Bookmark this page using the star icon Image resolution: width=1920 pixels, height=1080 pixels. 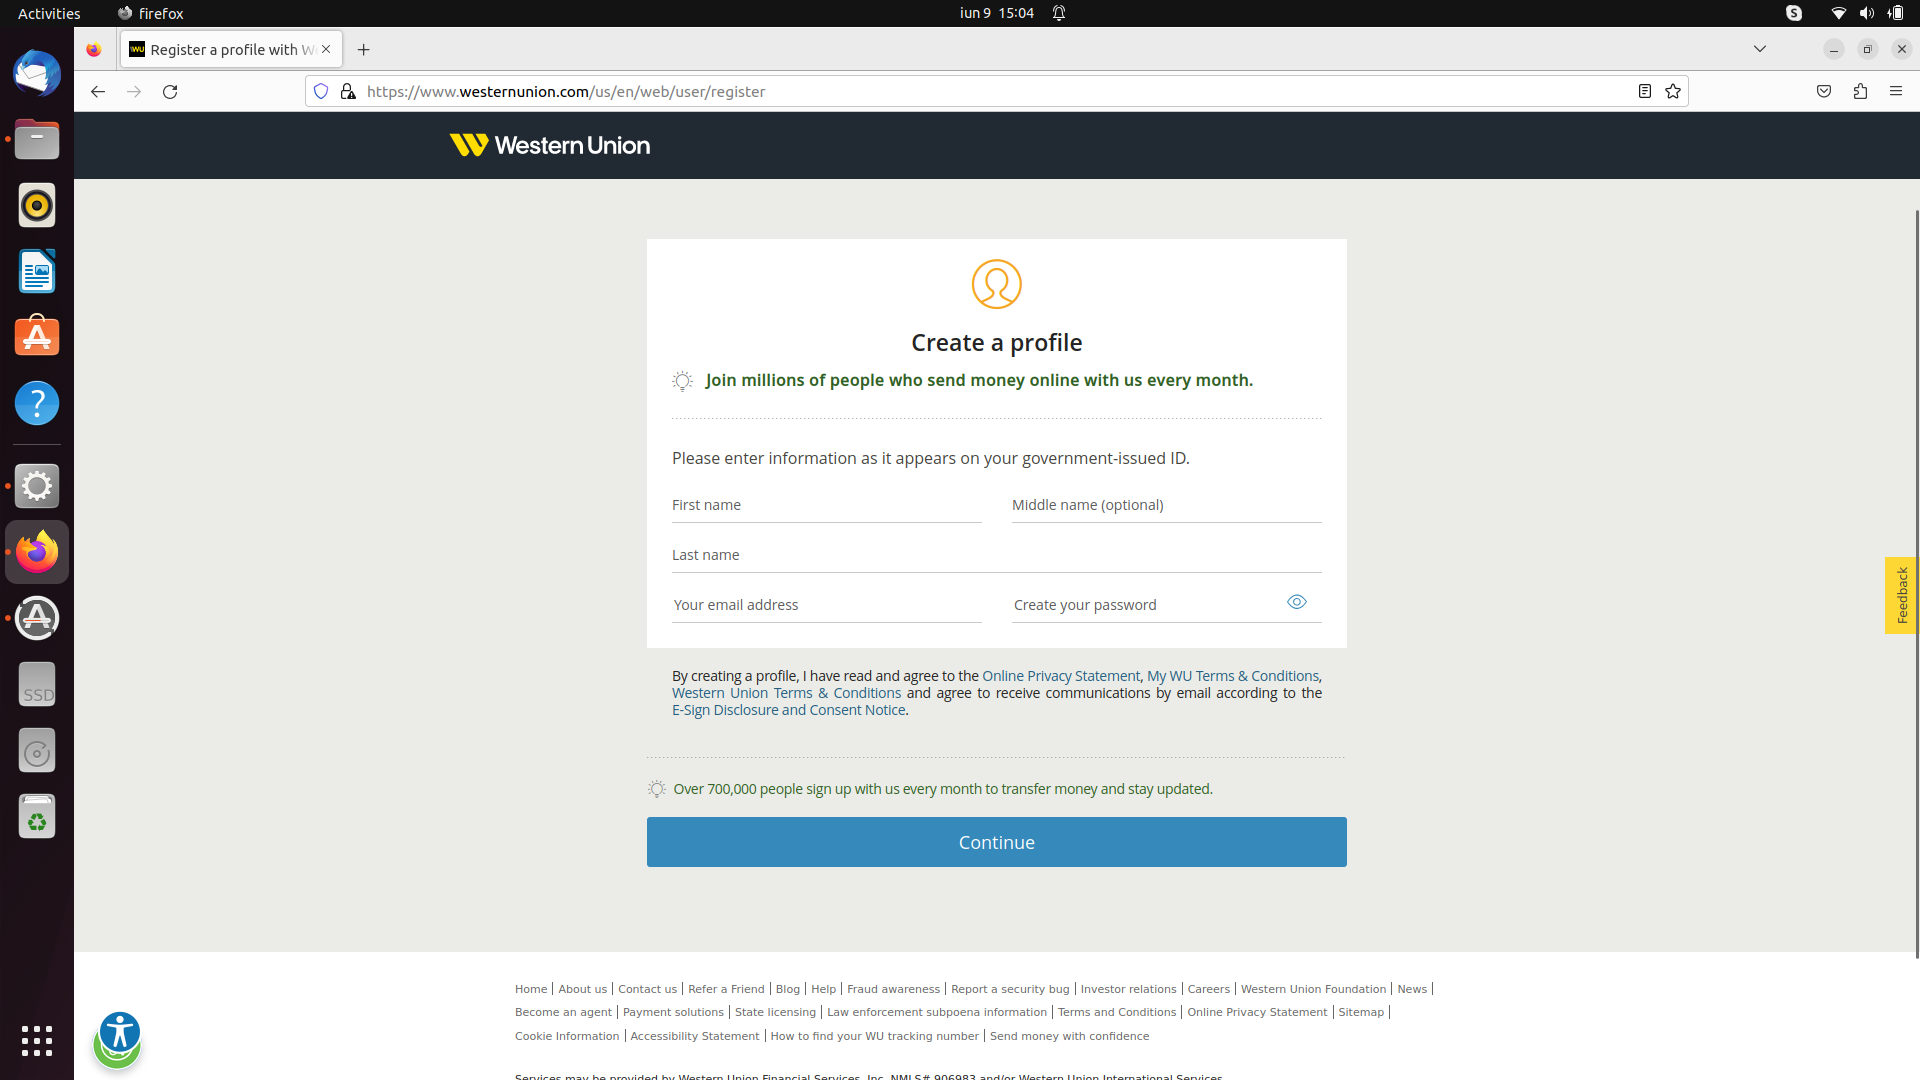(1673, 91)
